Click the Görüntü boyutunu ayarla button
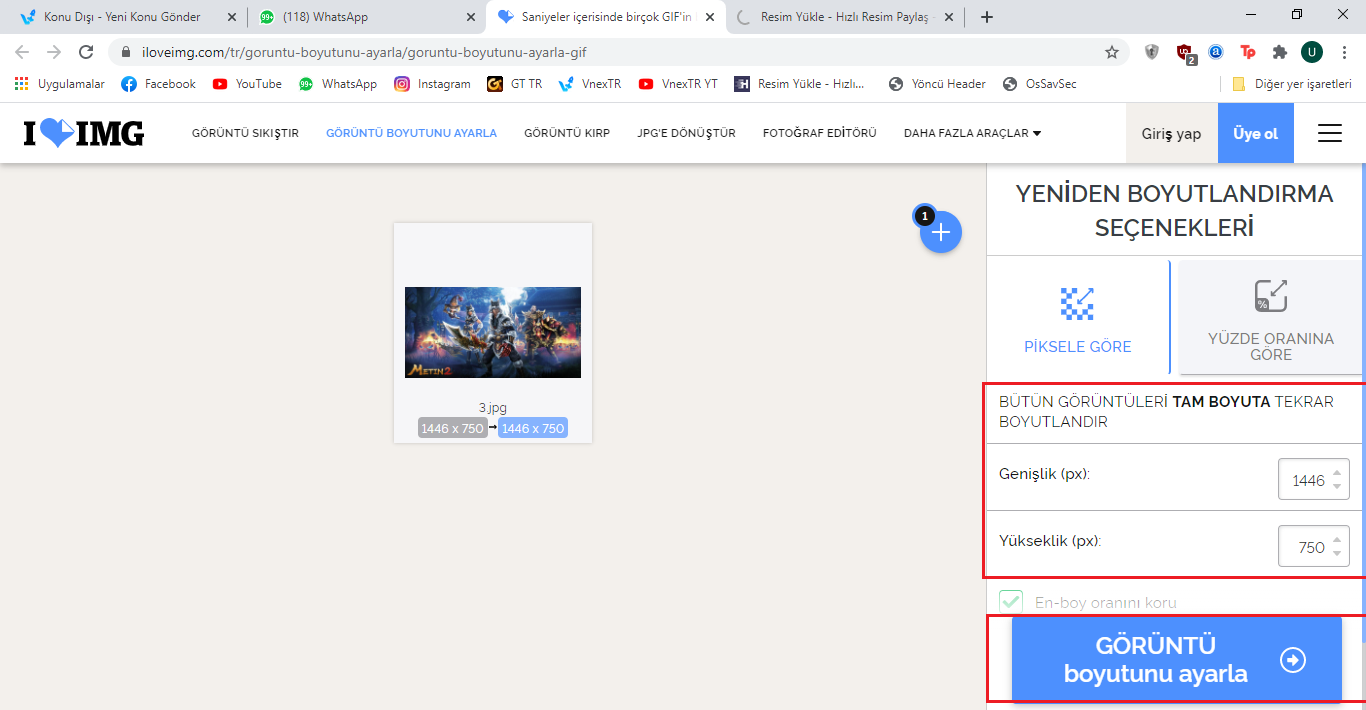 (x=1176, y=660)
